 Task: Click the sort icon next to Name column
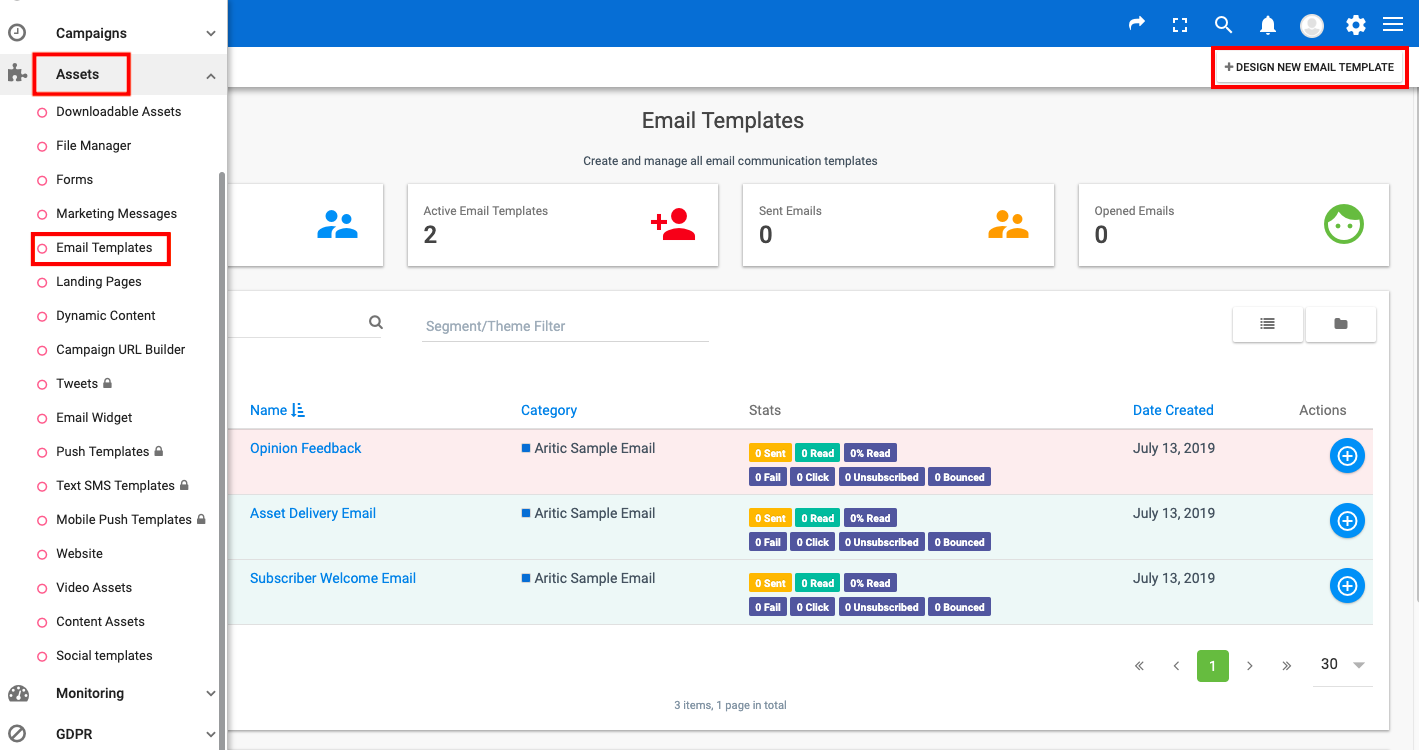tap(298, 410)
